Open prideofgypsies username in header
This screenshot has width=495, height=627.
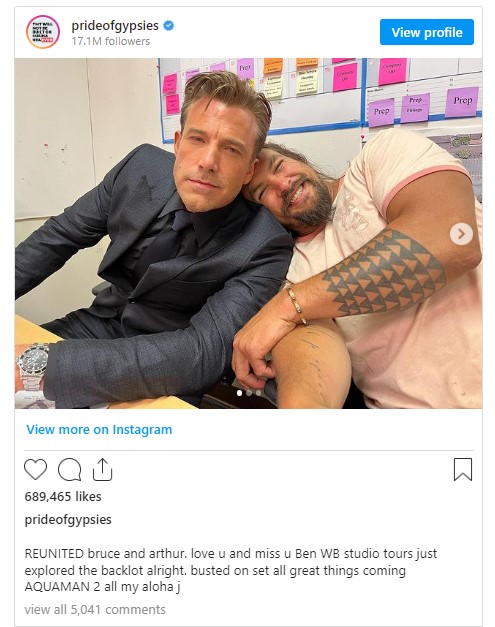tap(115, 26)
